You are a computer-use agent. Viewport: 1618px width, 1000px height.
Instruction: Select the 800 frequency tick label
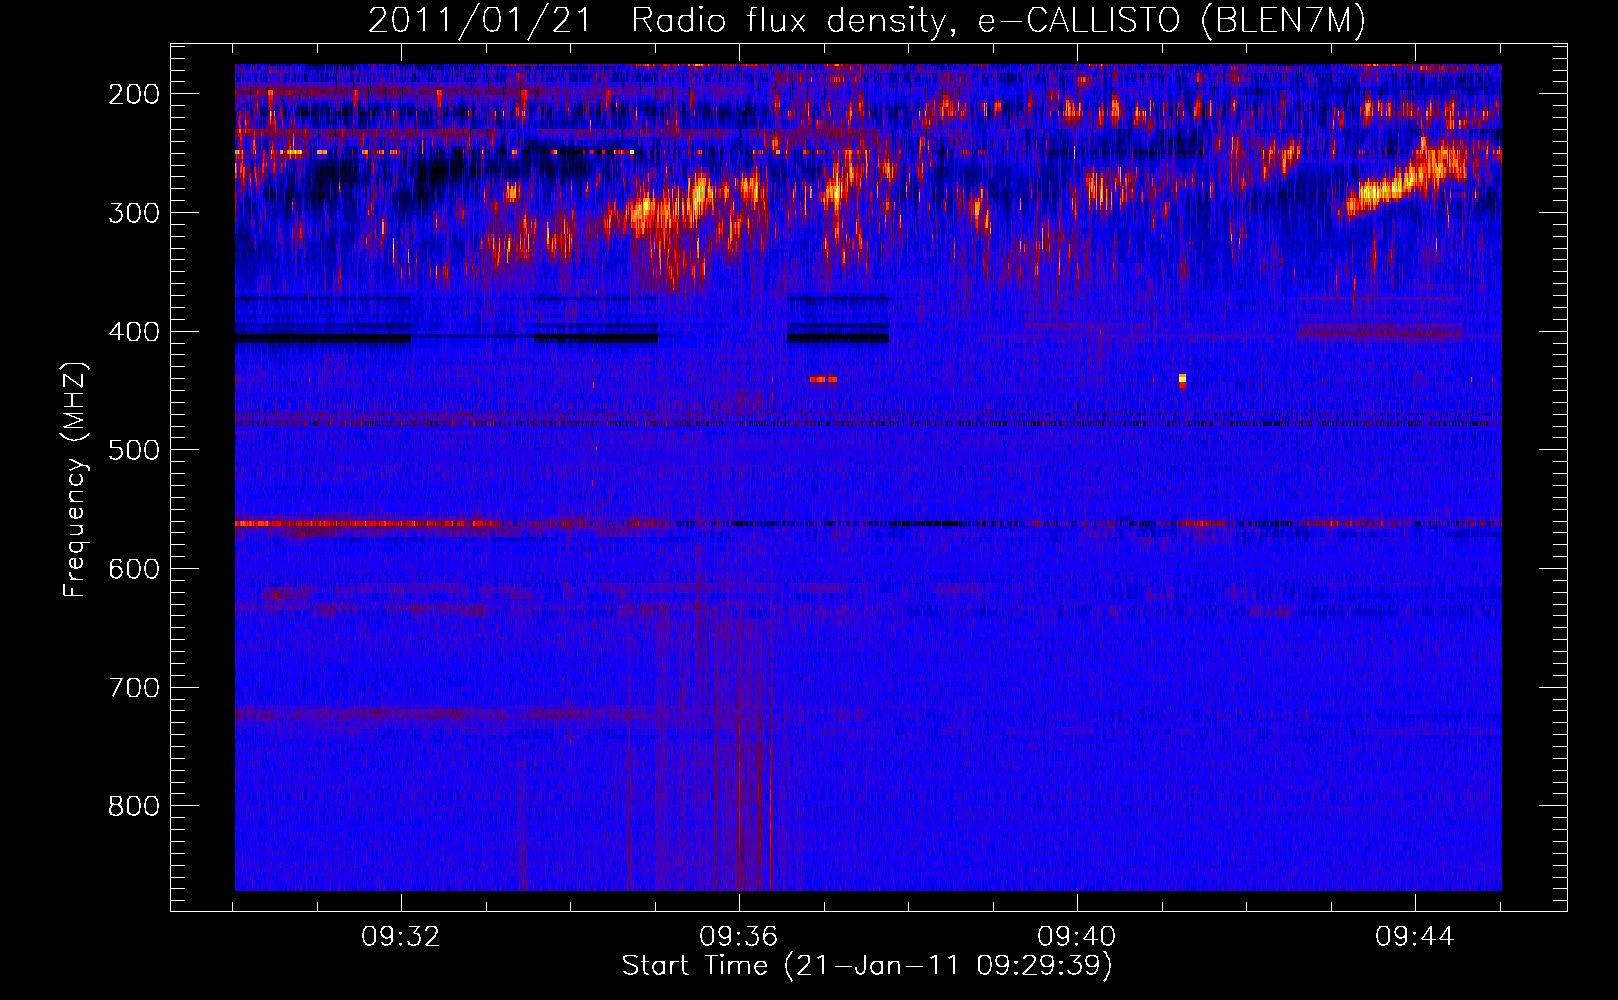(134, 807)
